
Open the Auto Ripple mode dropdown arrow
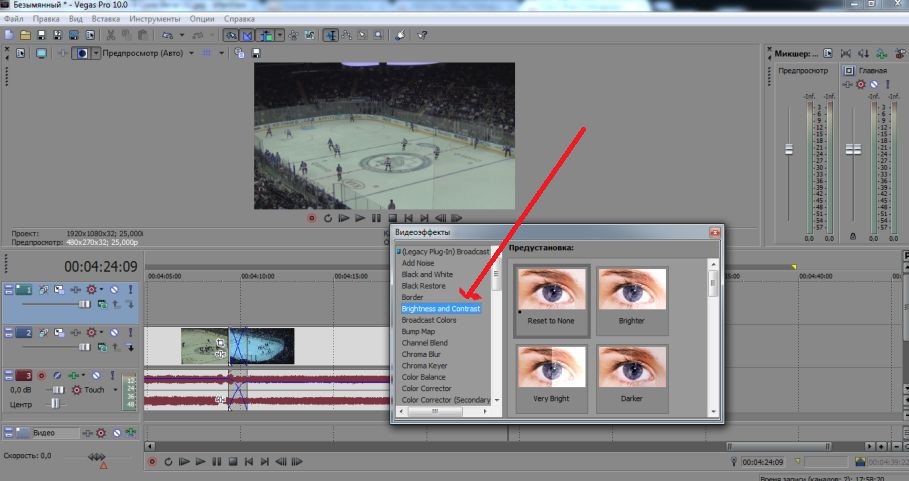pyautogui.click(x=280, y=35)
